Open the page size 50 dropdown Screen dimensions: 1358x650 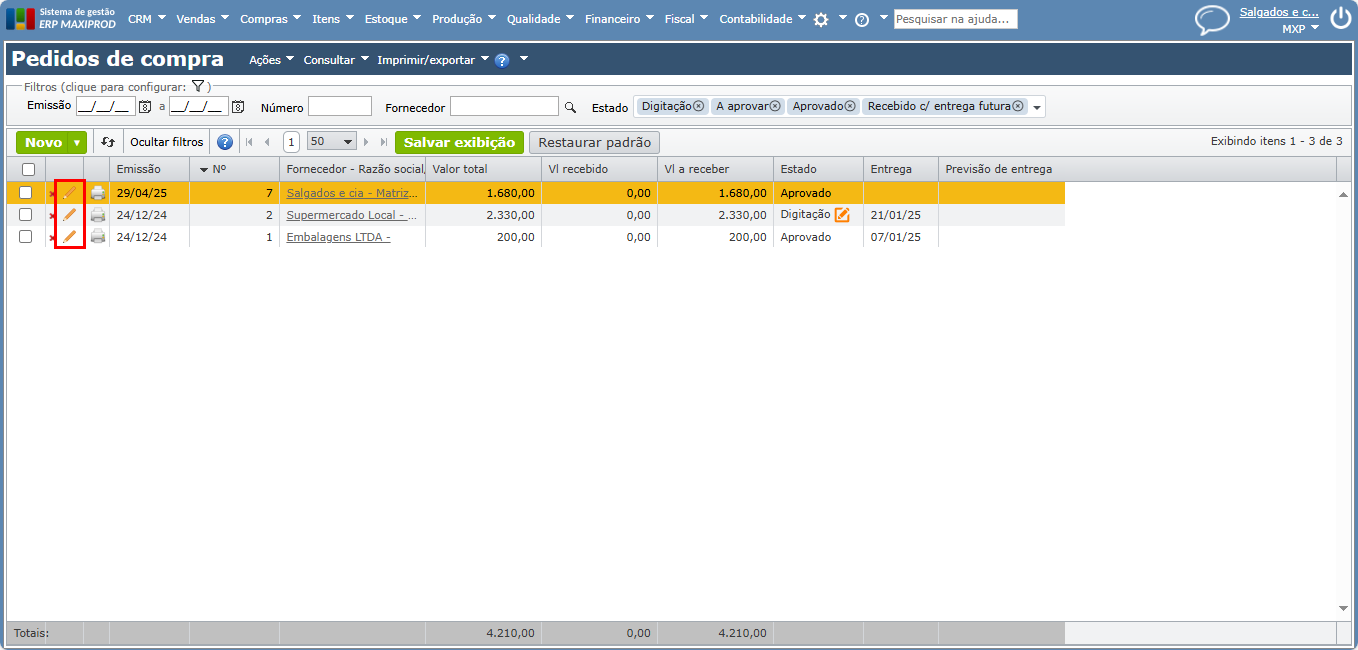tap(332, 142)
